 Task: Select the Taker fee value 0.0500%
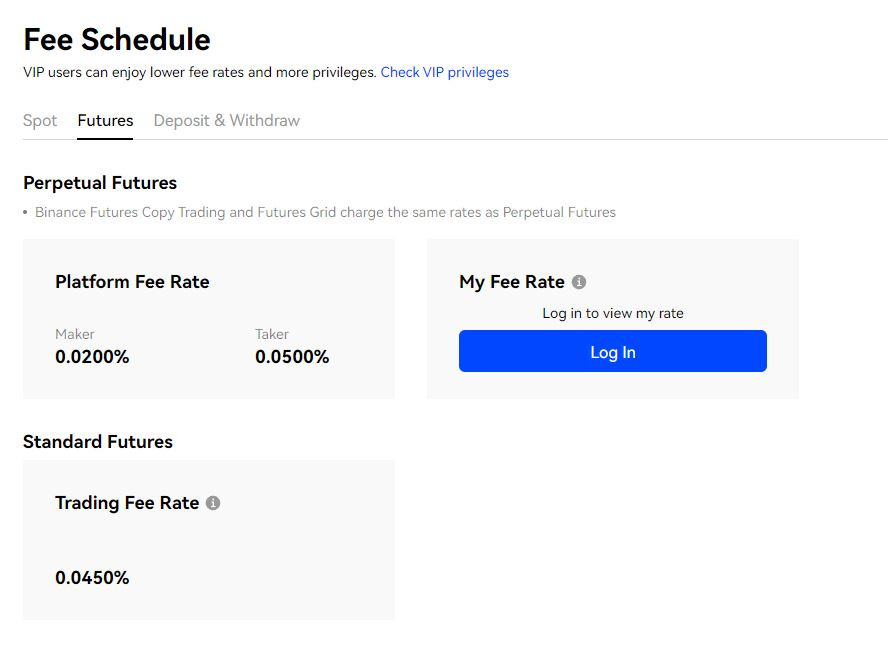[x=292, y=357]
